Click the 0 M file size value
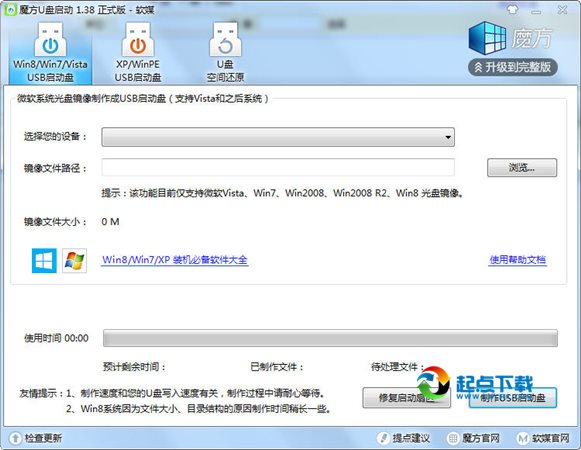This screenshot has width=581, height=450. [x=110, y=222]
